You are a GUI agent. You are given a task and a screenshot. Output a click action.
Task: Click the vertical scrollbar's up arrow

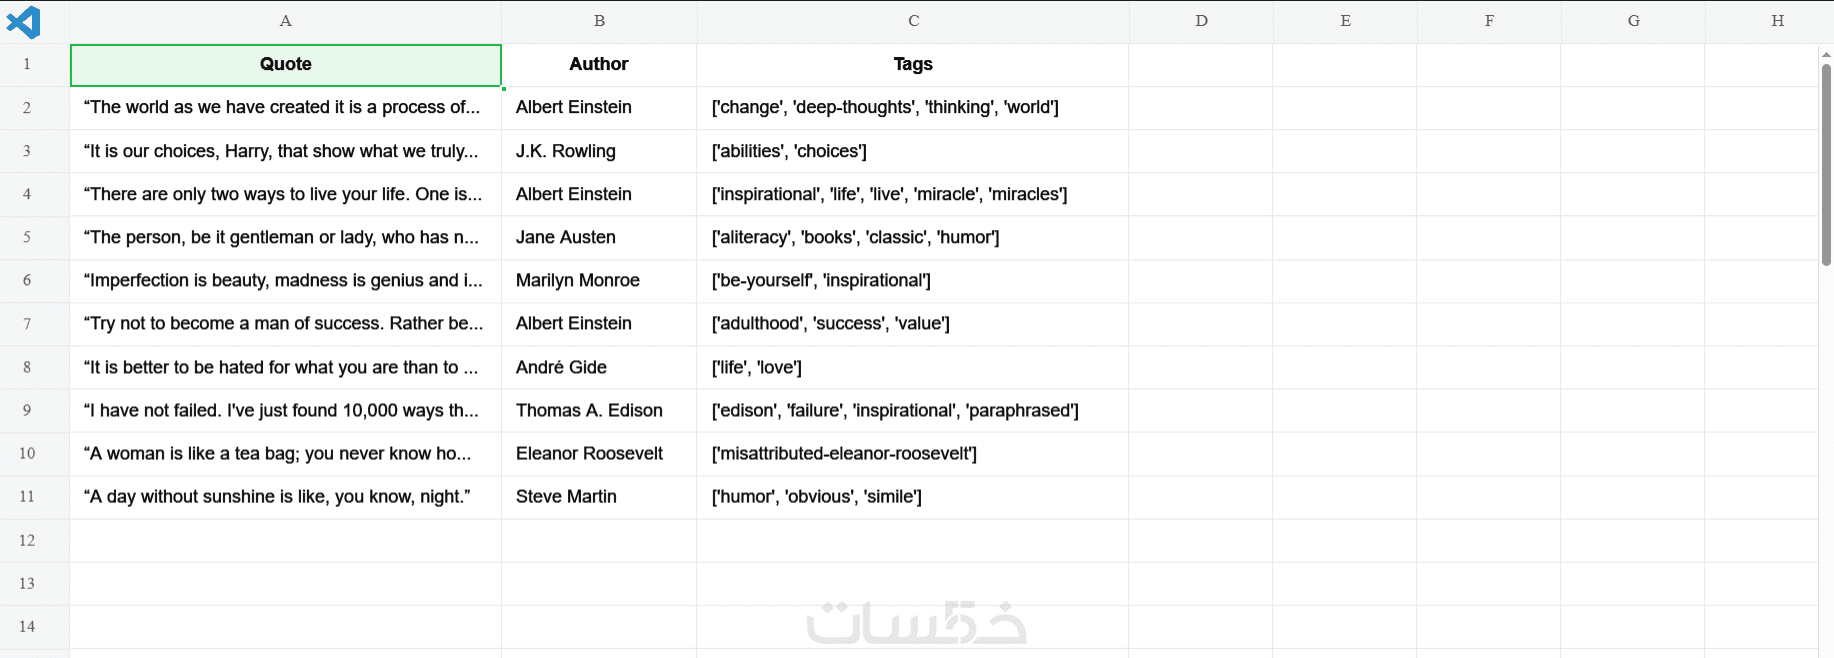[x=1826, y=55]
